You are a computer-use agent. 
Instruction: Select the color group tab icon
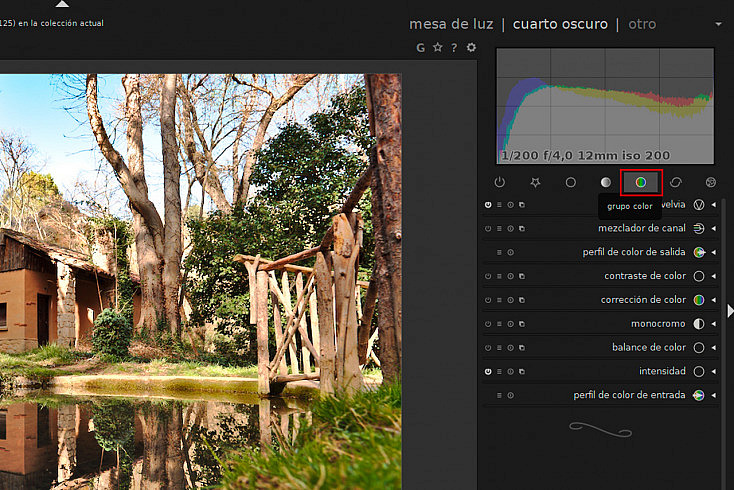(641, 182)
